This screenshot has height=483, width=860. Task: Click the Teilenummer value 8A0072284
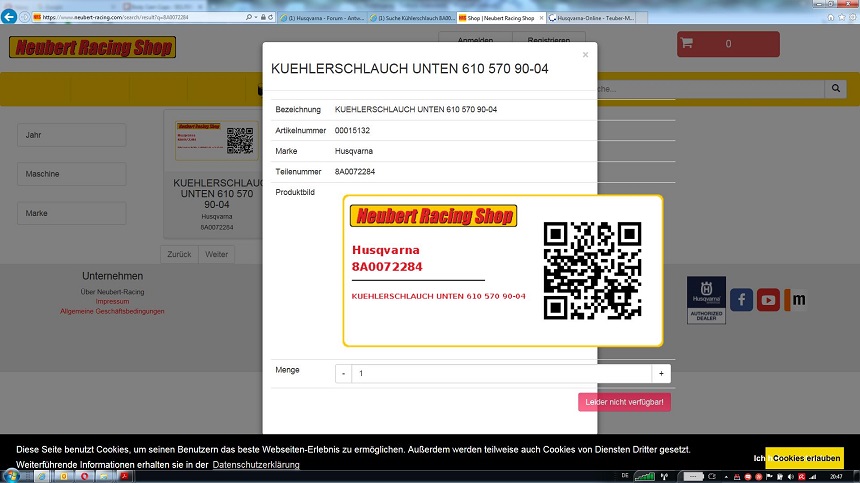pyautogui.click(x=355, y=172)
